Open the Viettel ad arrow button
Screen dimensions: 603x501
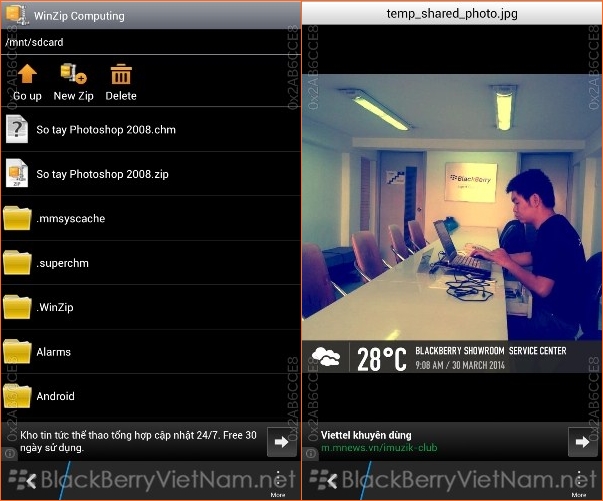(x=583, y=442)
